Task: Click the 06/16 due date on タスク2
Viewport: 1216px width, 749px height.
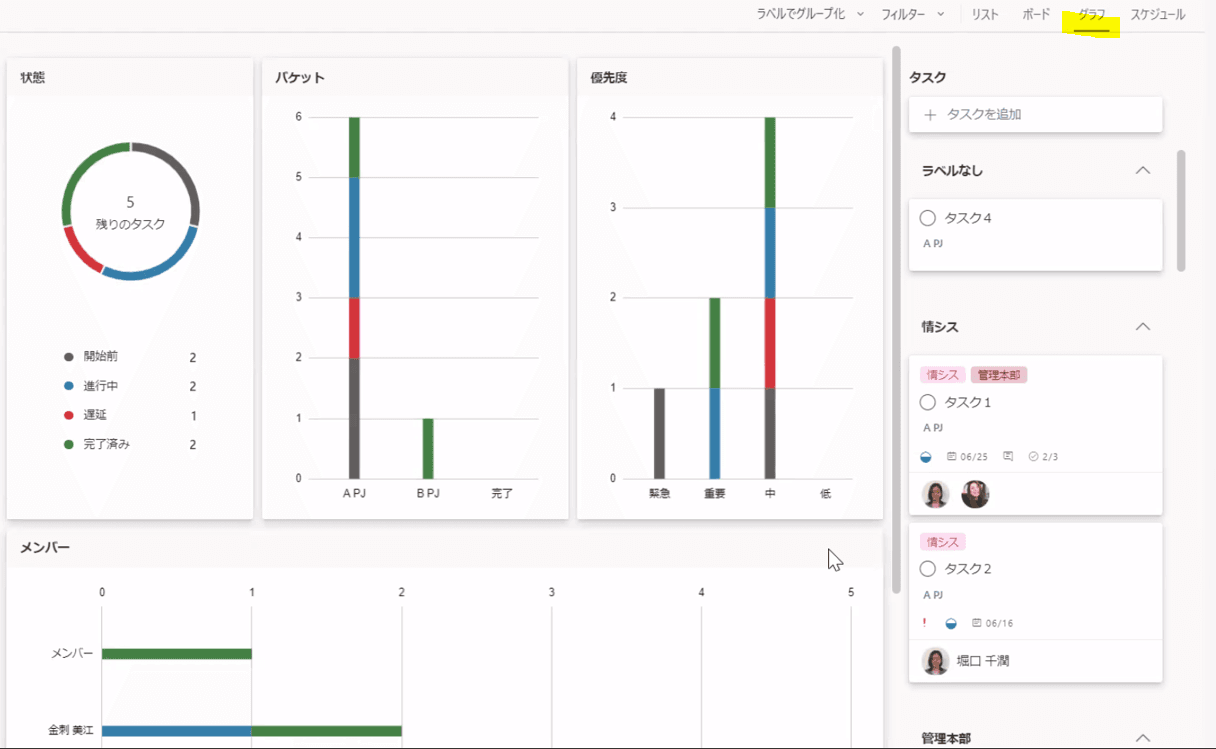Action: (993, 623)
